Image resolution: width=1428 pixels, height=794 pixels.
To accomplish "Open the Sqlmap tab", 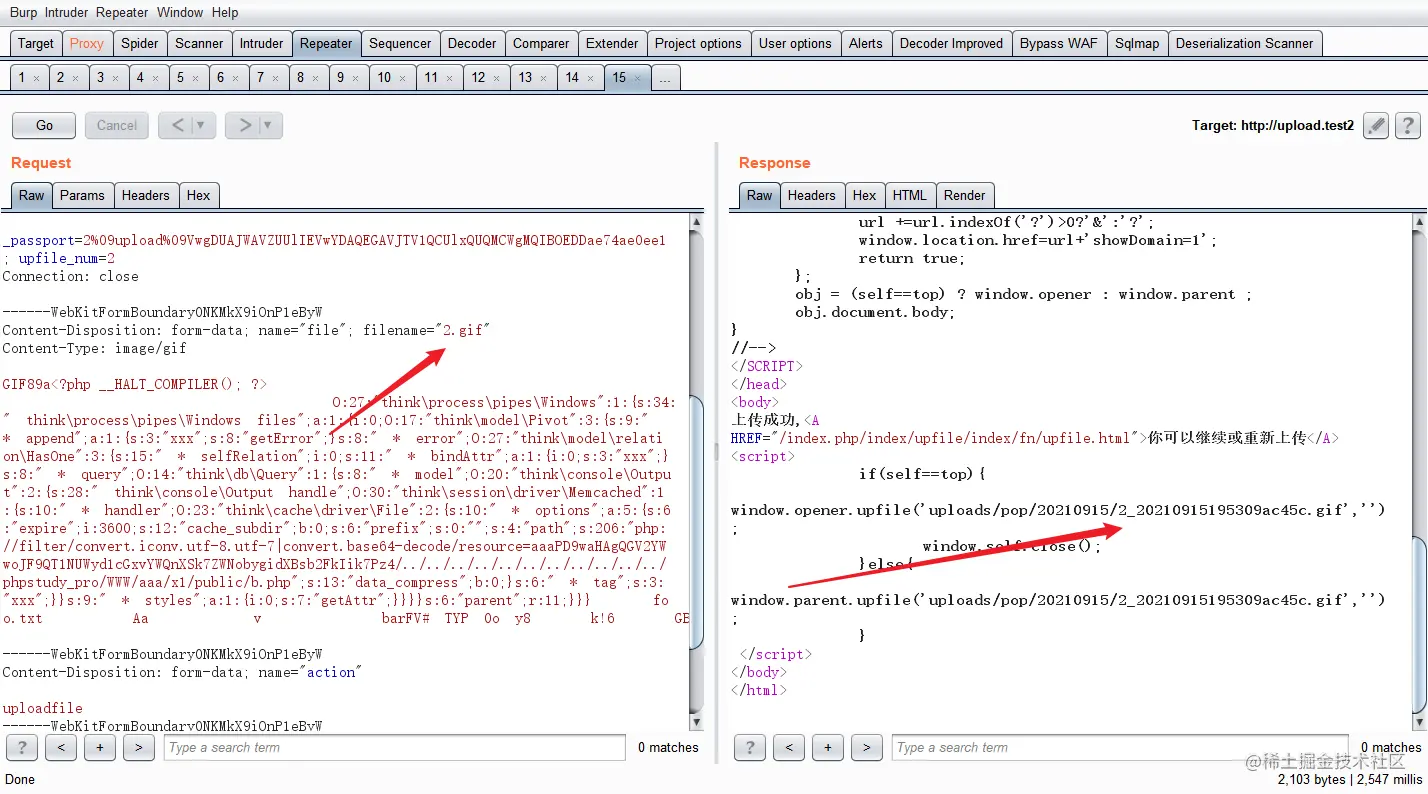I will coord(1137,43).
